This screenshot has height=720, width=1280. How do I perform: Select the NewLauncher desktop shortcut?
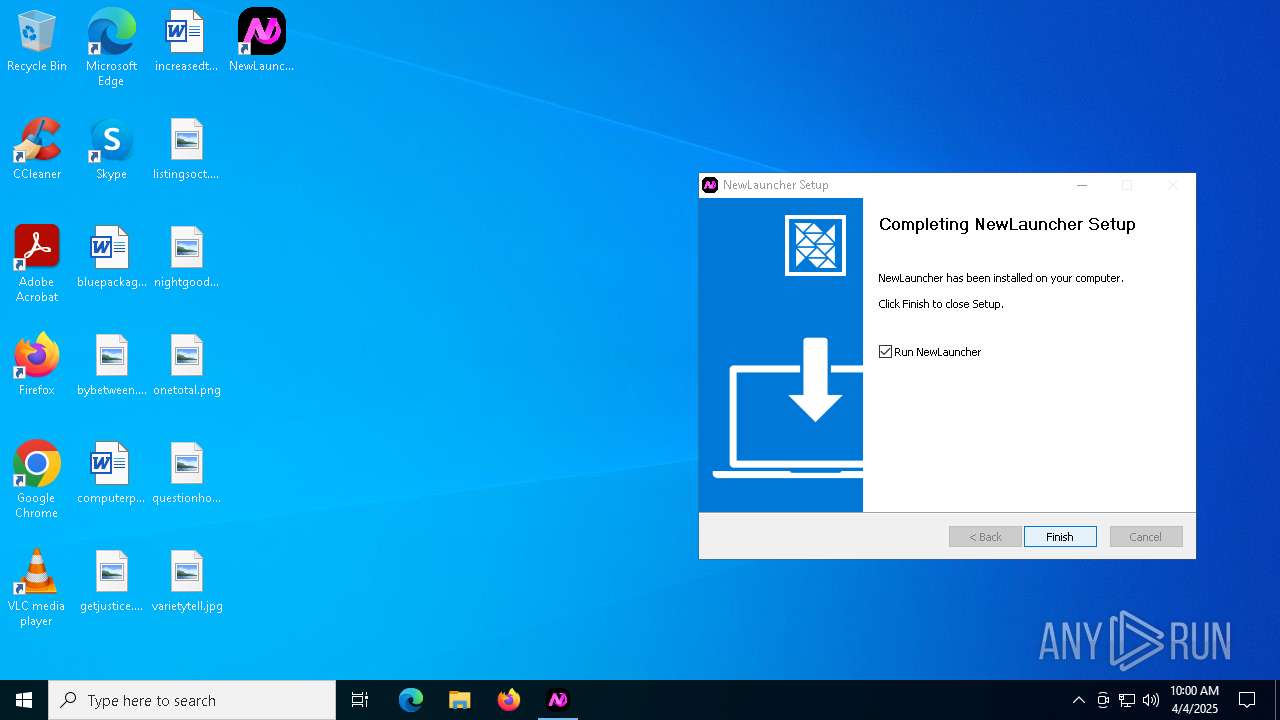pyautogui.click(x=261, y=42)
